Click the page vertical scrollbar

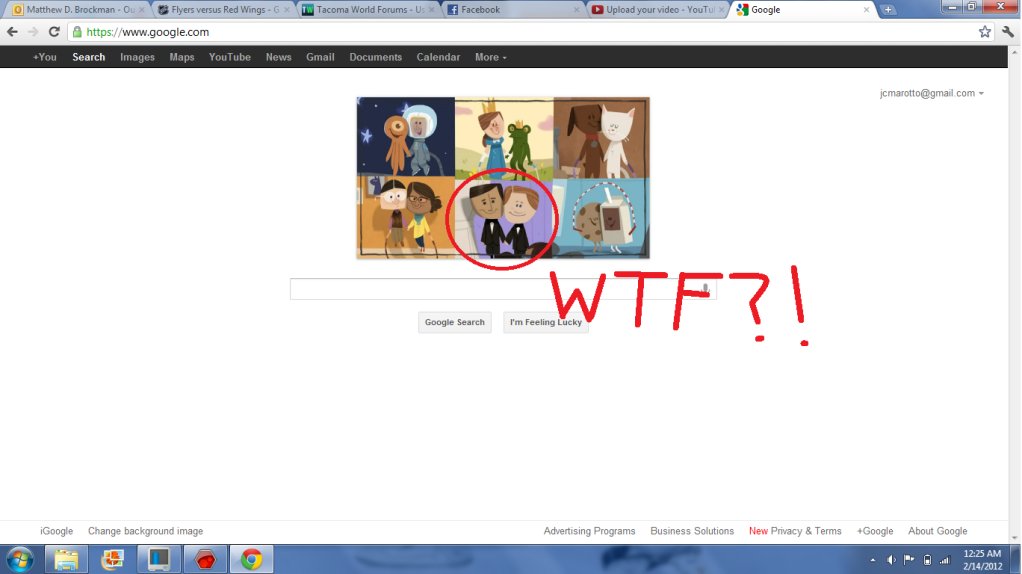[x=1014, y=295]
